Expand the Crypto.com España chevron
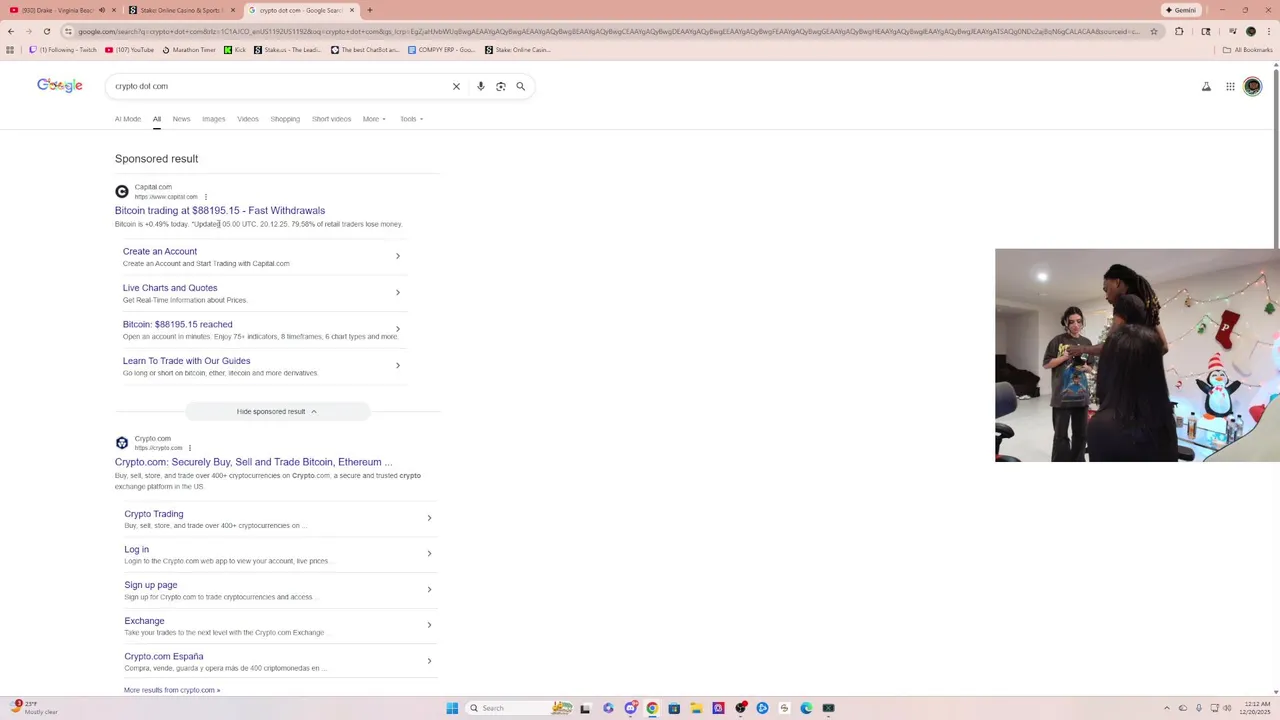Viewport: 1280px width, 720px height. (429, 661)
